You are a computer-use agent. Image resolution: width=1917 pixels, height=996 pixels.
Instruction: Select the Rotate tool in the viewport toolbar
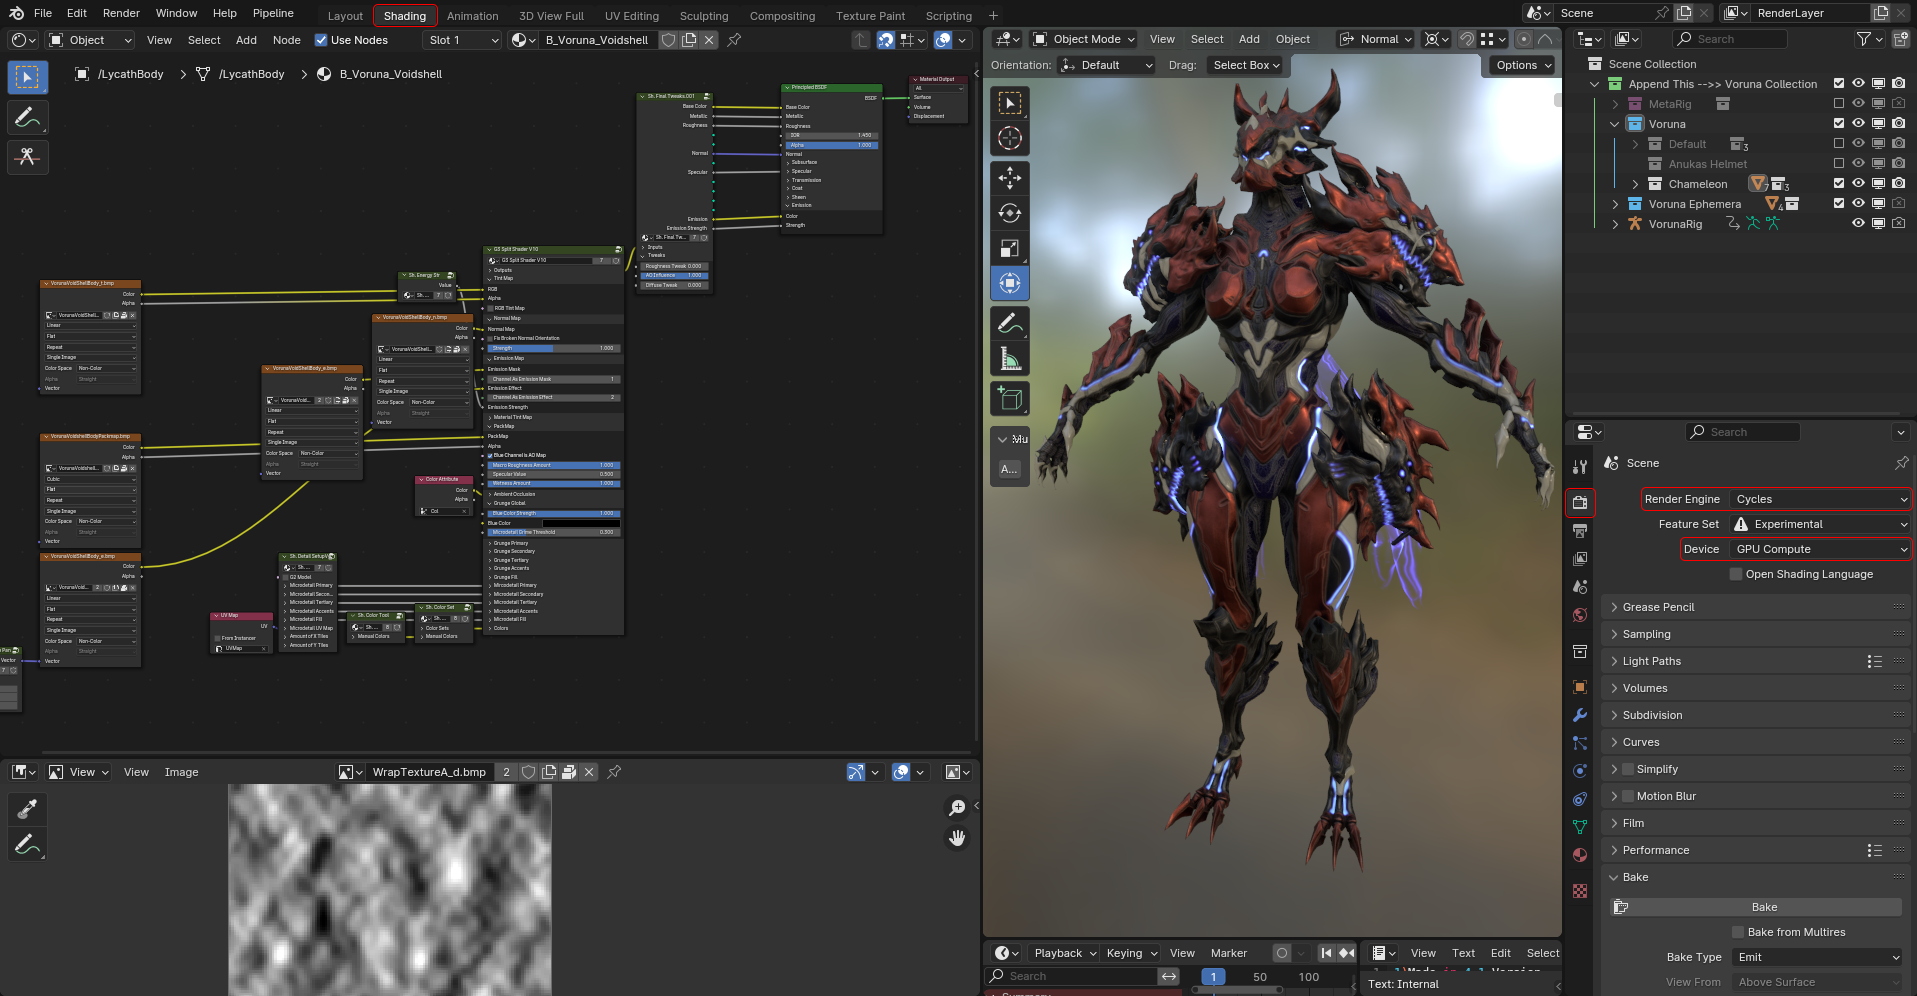pyautogui.click(x=1010, y=213)
